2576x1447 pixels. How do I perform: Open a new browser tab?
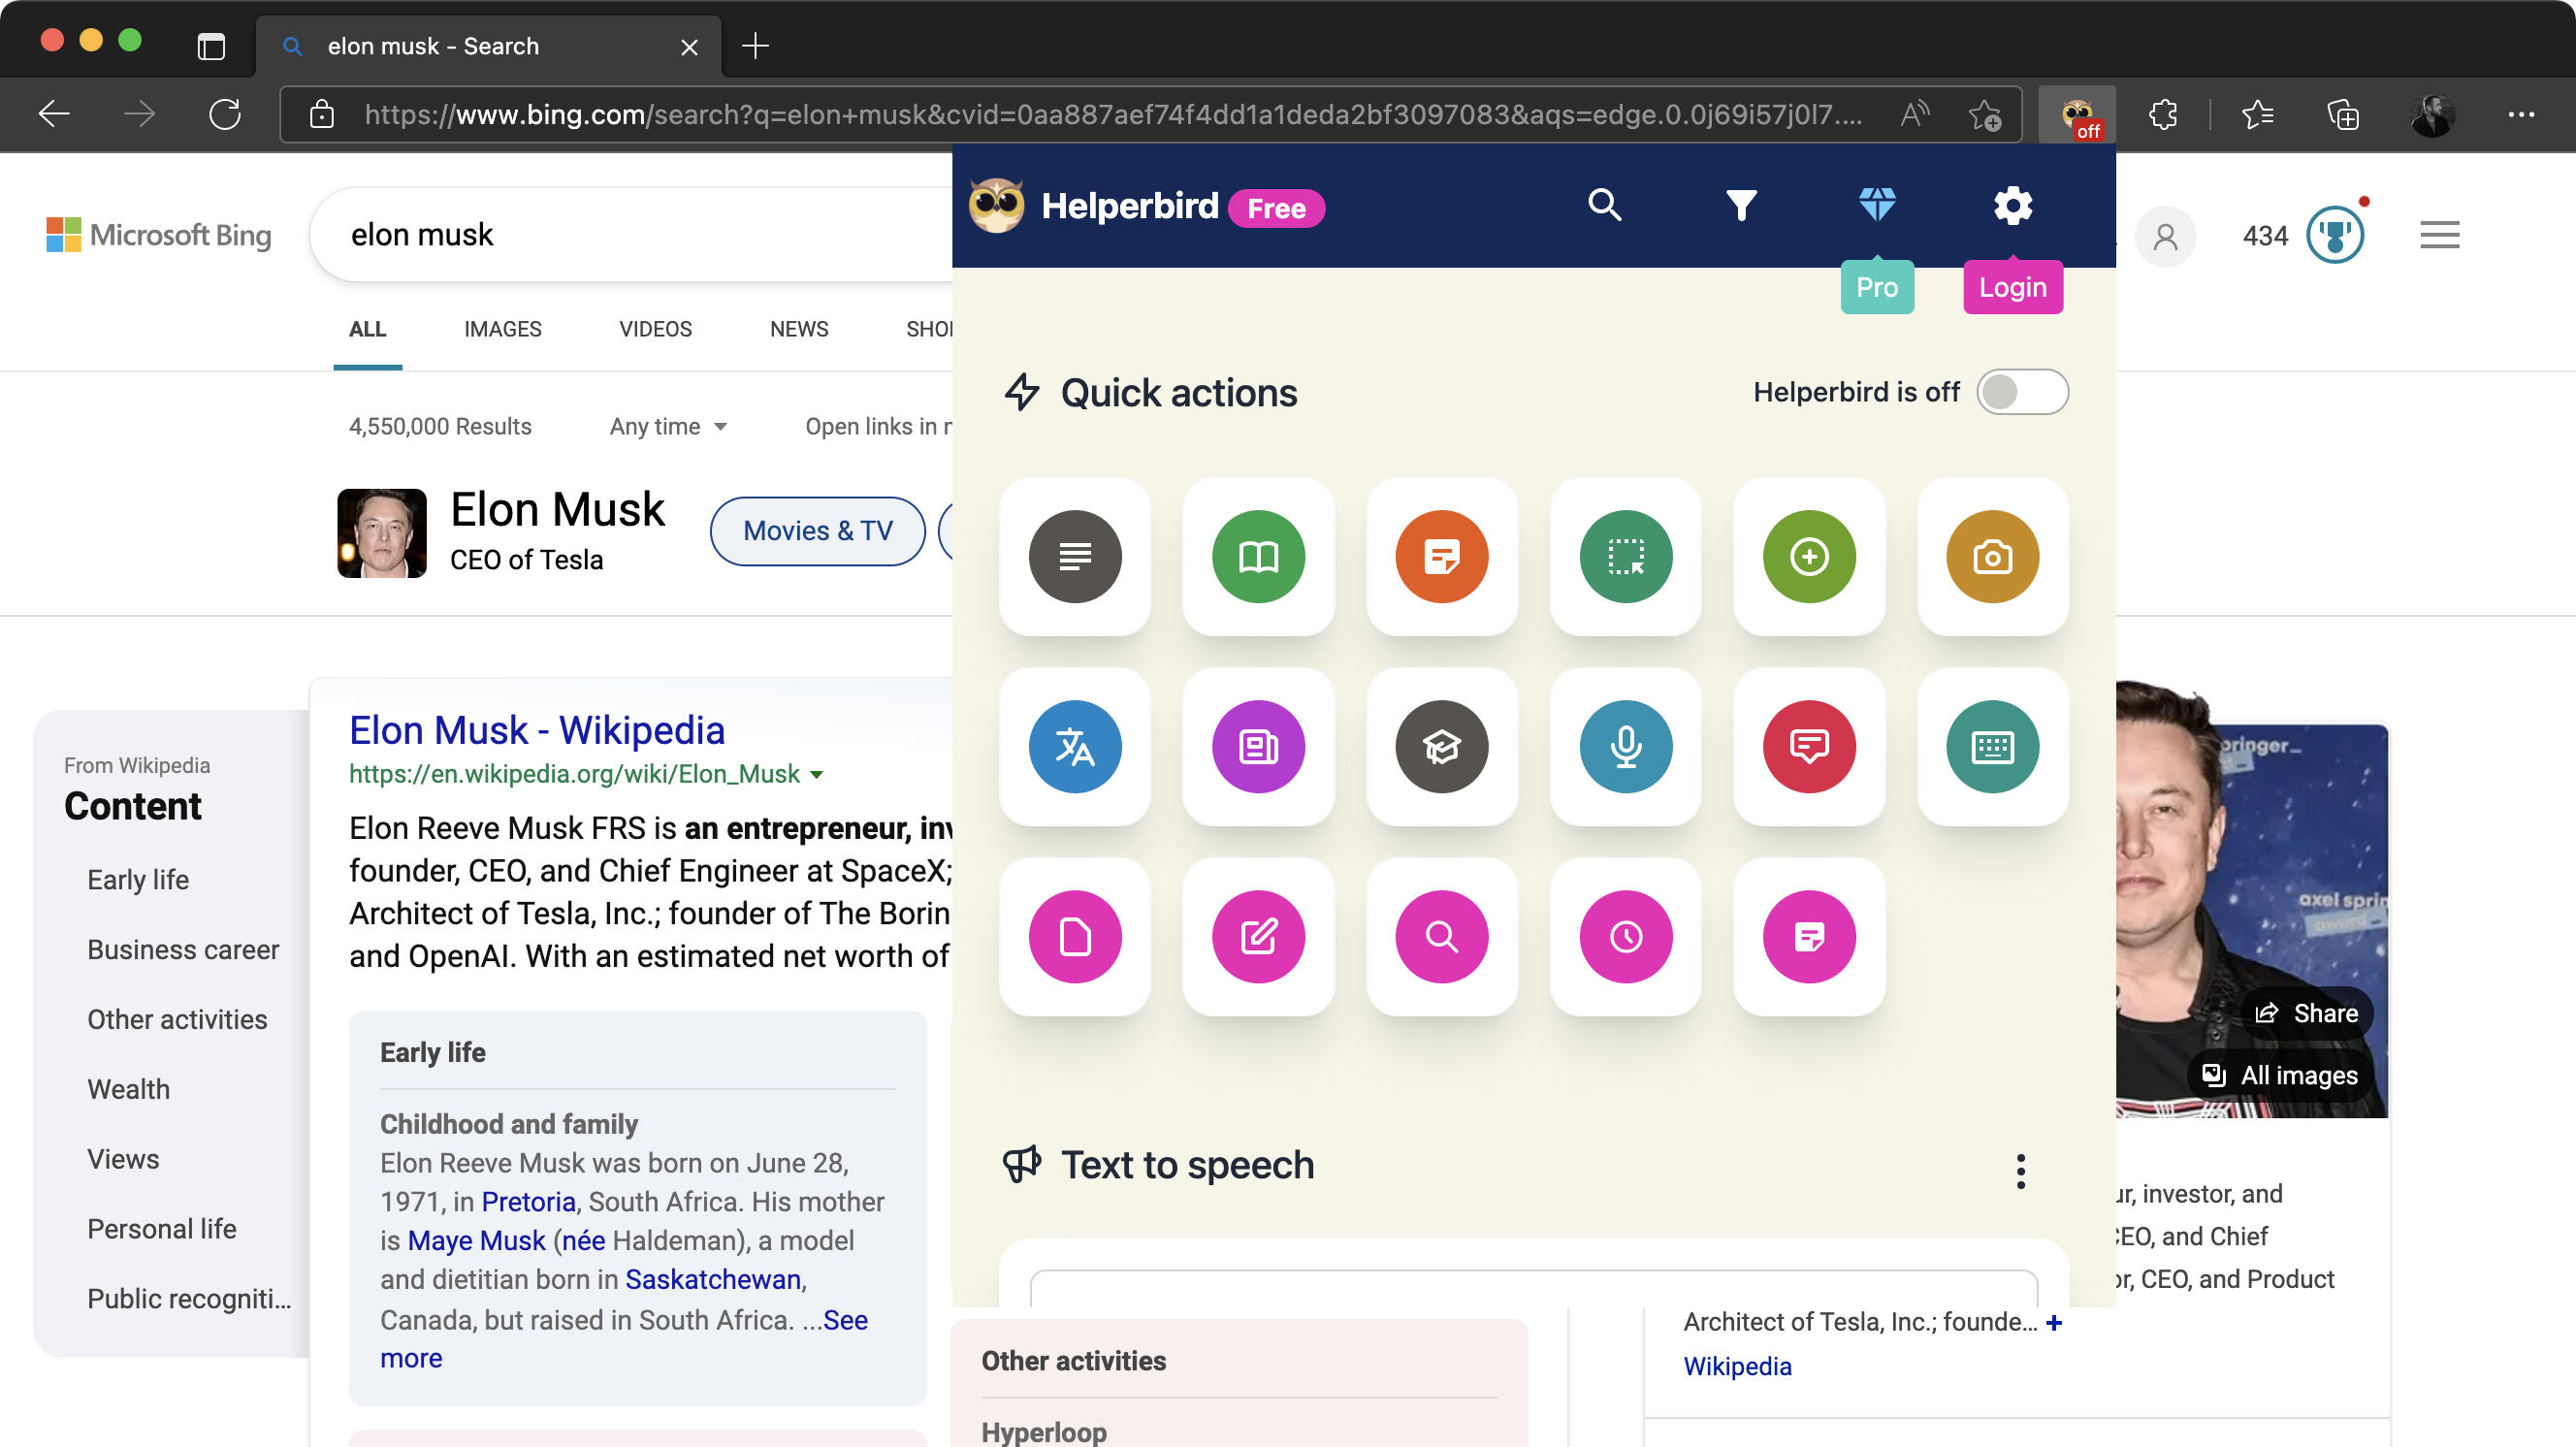point(755,46)
